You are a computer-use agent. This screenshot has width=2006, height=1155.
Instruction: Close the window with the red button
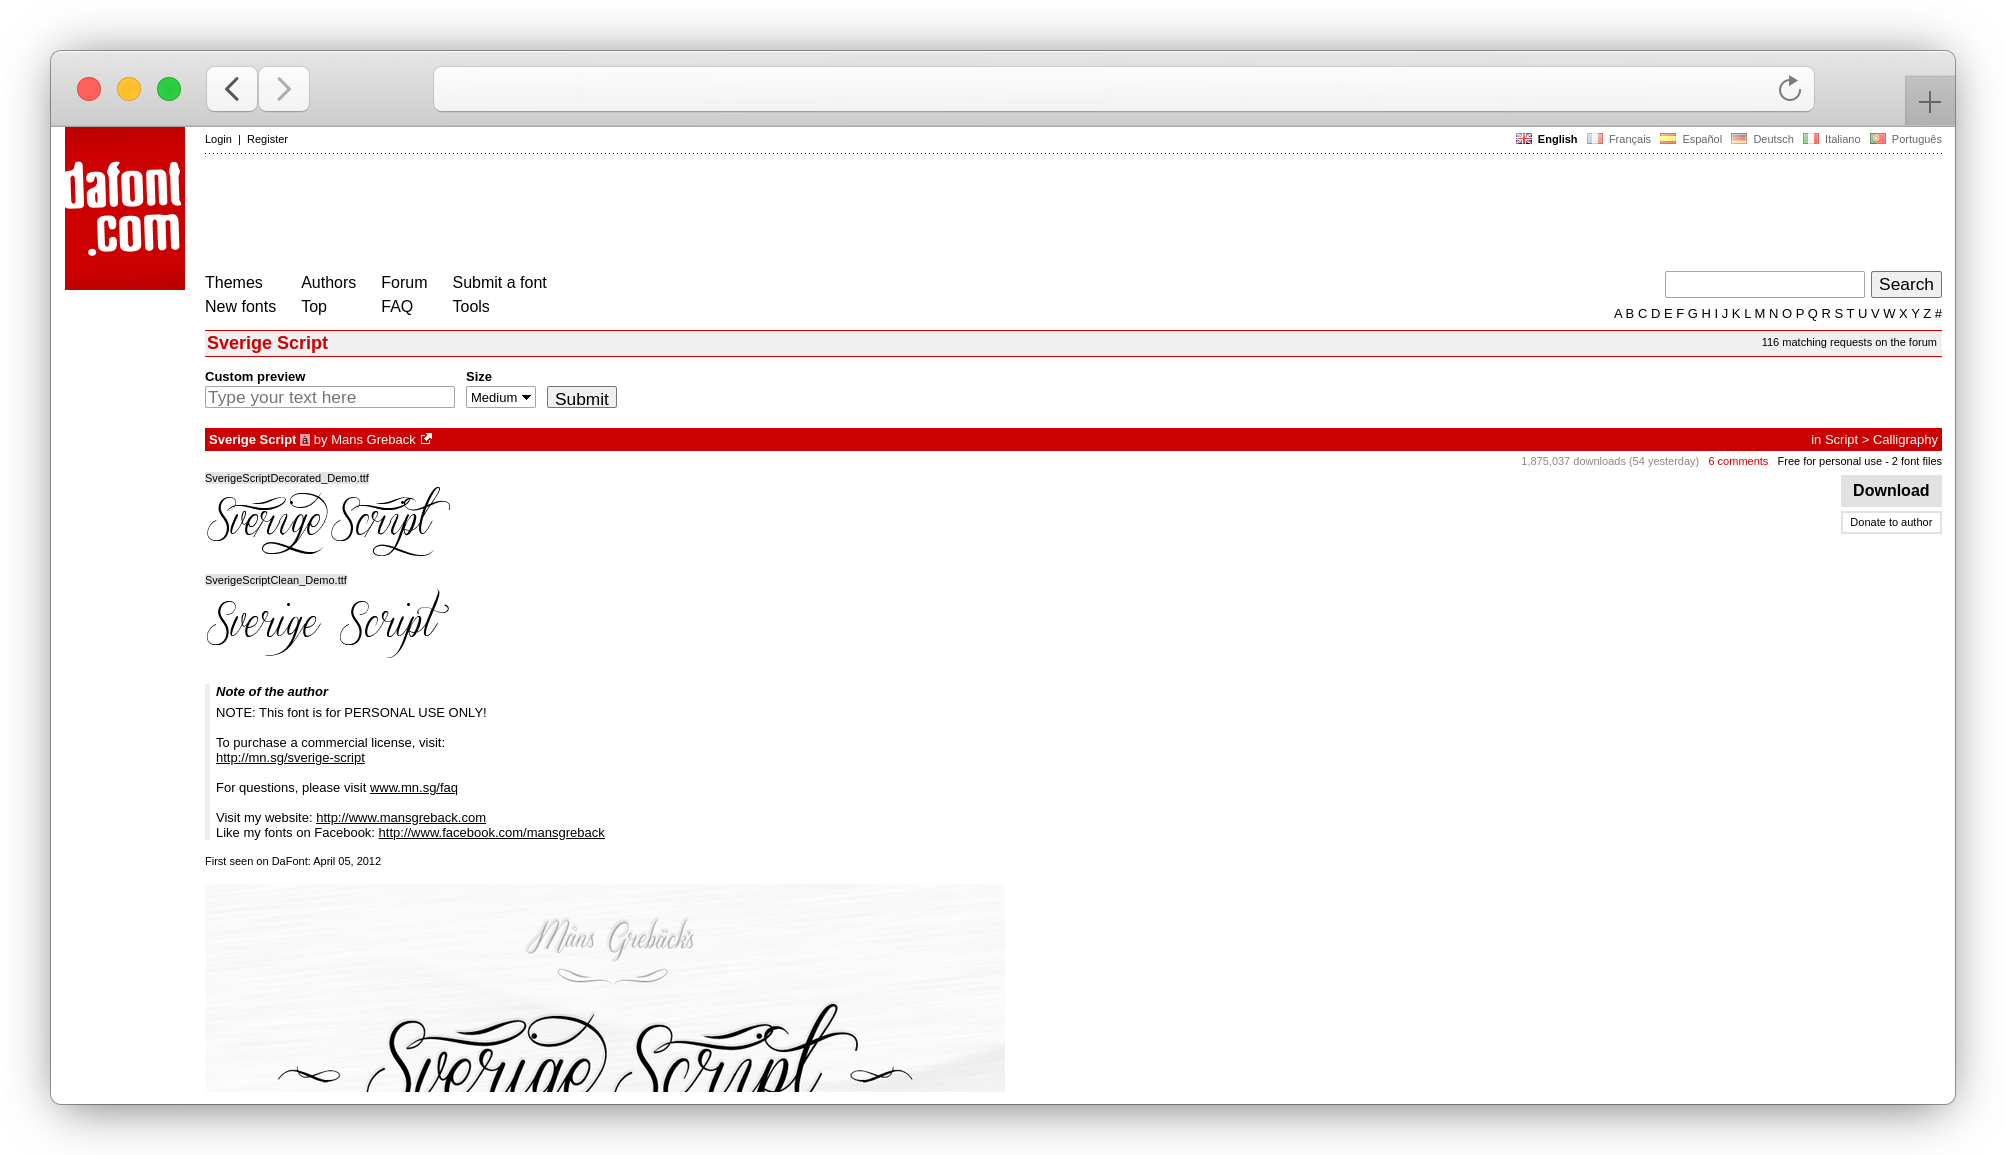[x=89, y=89]
